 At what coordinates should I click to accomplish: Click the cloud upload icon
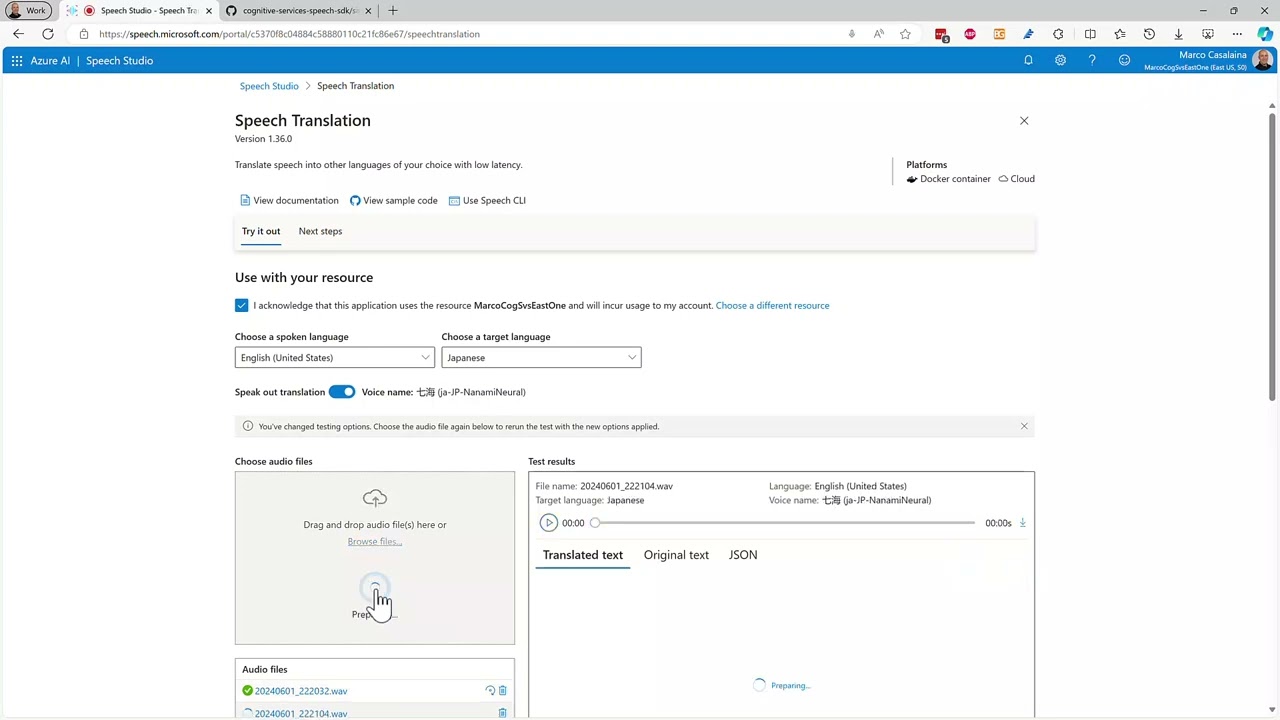pos(375,498)
